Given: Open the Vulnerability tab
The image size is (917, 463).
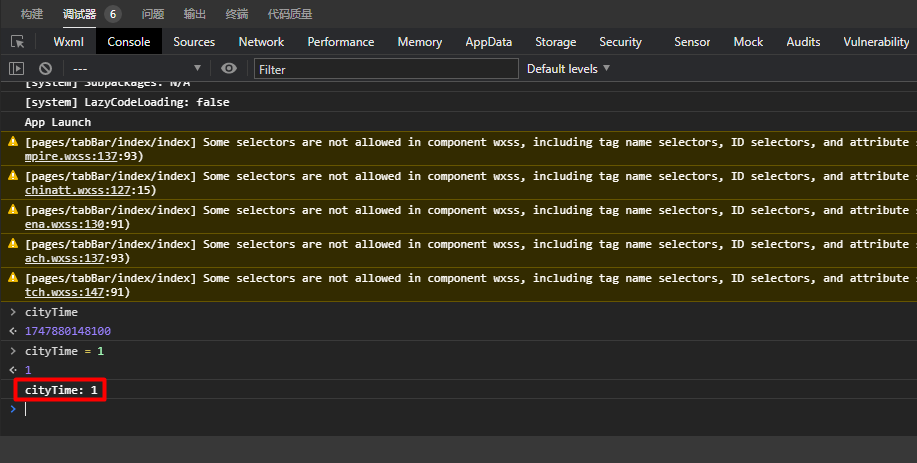Looking at the screenshot, I should point(876,42).
